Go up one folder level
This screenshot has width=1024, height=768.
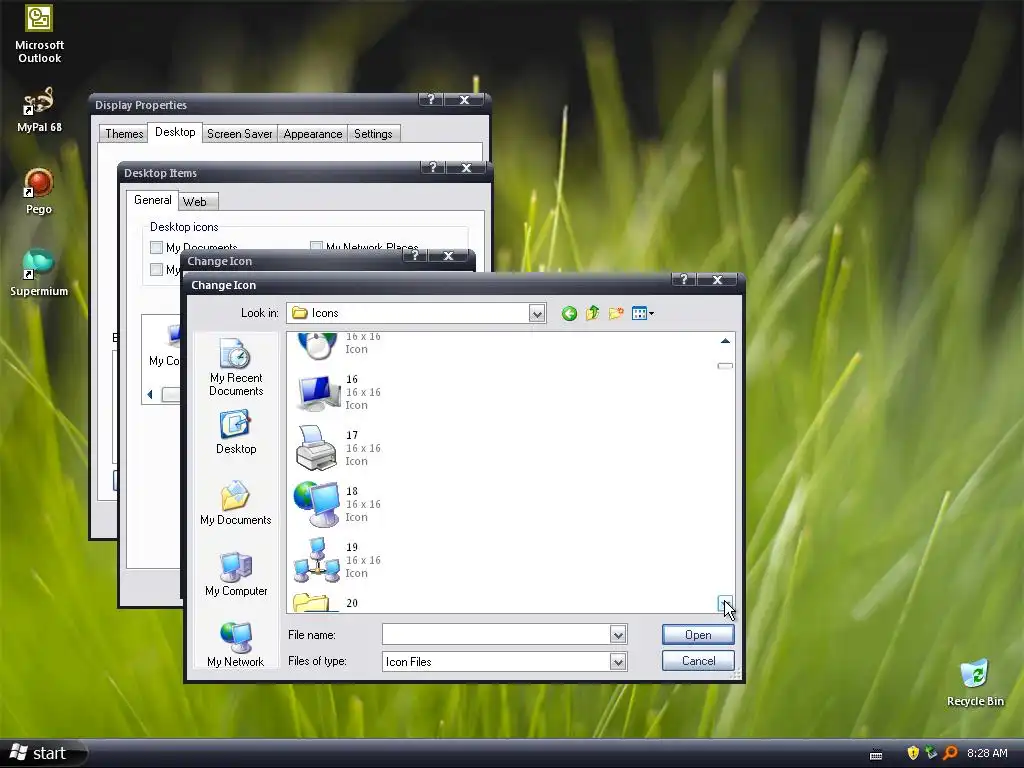pyautogui.click(x=592, y=313)
